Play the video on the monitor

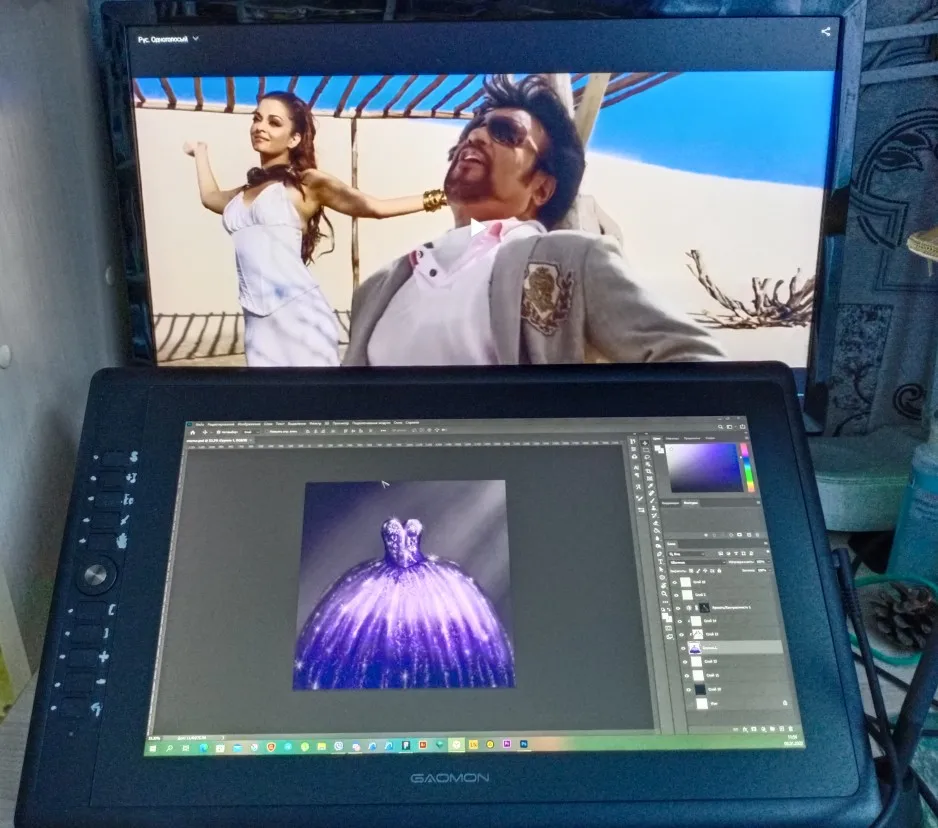(477, 228)
